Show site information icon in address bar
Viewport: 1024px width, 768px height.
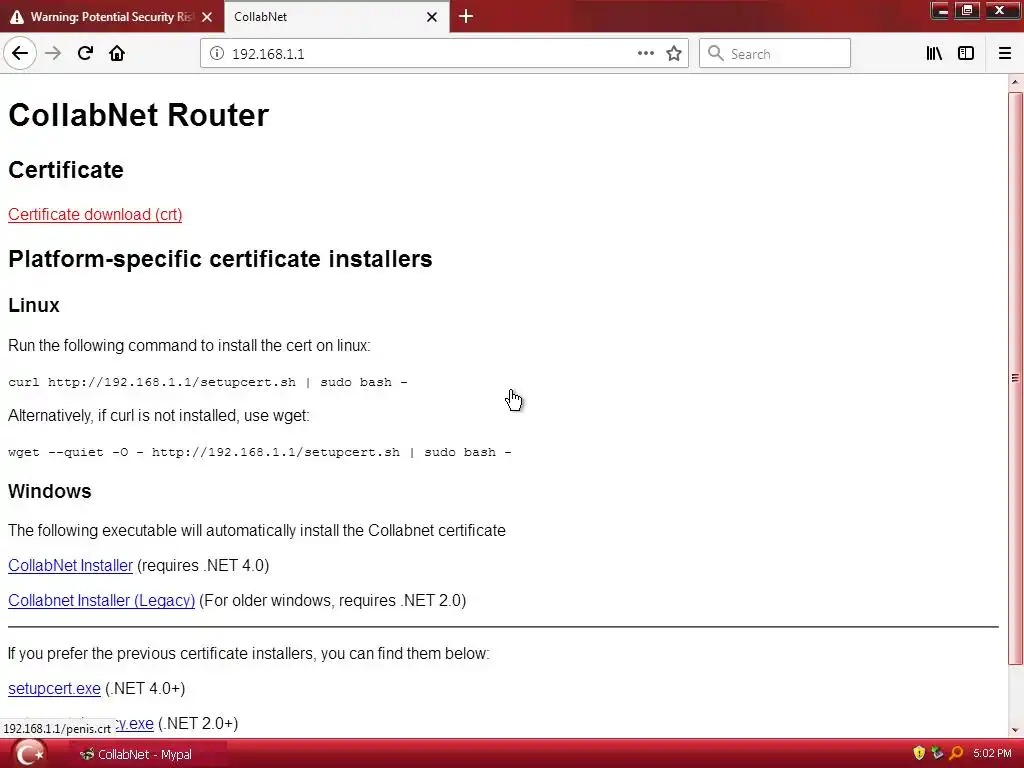pyautogui.click(x=217, y=54)
